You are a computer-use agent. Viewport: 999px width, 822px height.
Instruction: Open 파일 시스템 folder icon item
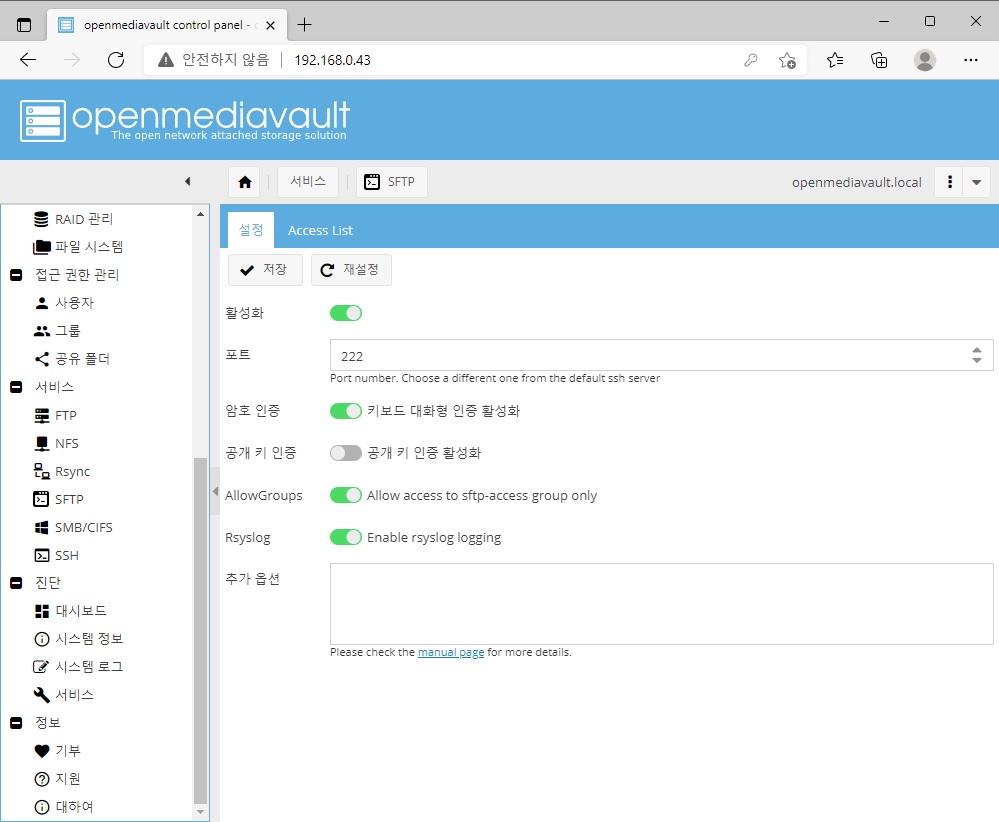pyautogui.click(x=78, y=247)
